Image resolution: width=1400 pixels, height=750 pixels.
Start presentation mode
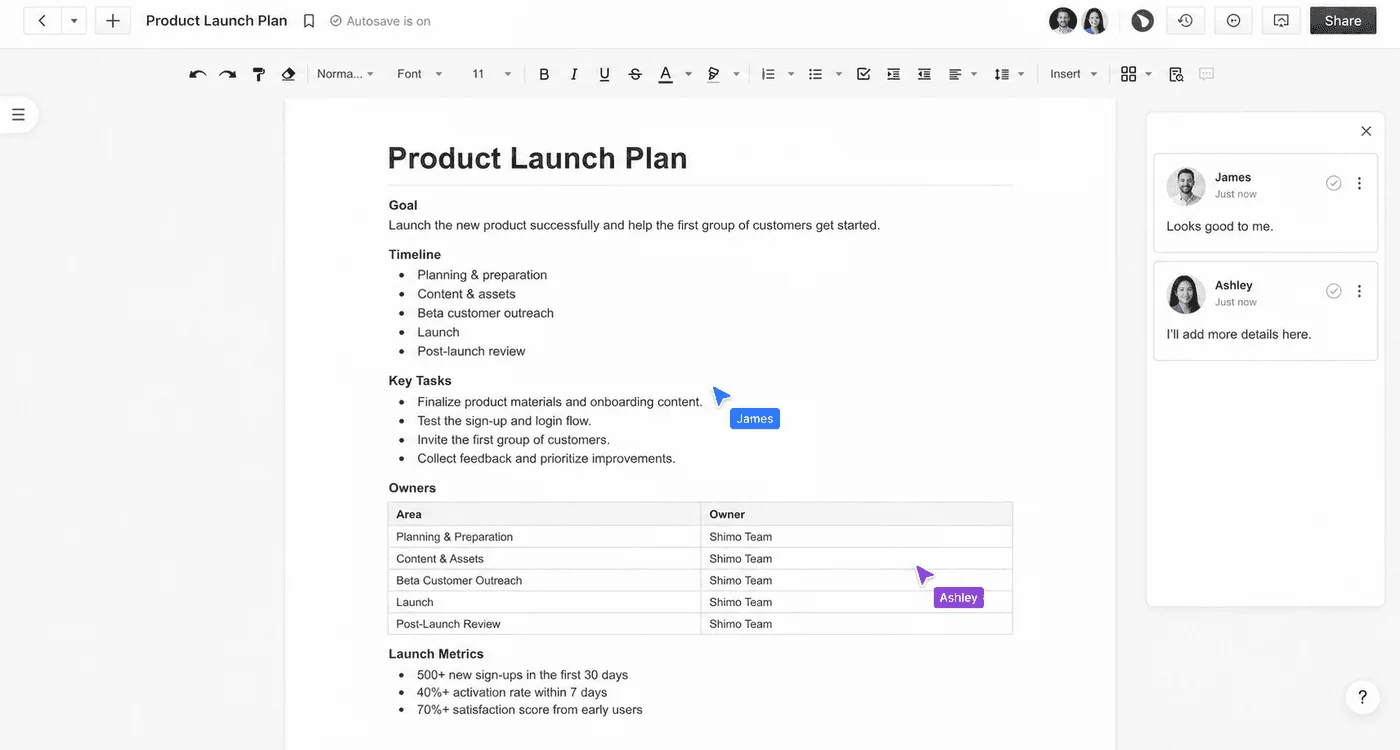1281,21
